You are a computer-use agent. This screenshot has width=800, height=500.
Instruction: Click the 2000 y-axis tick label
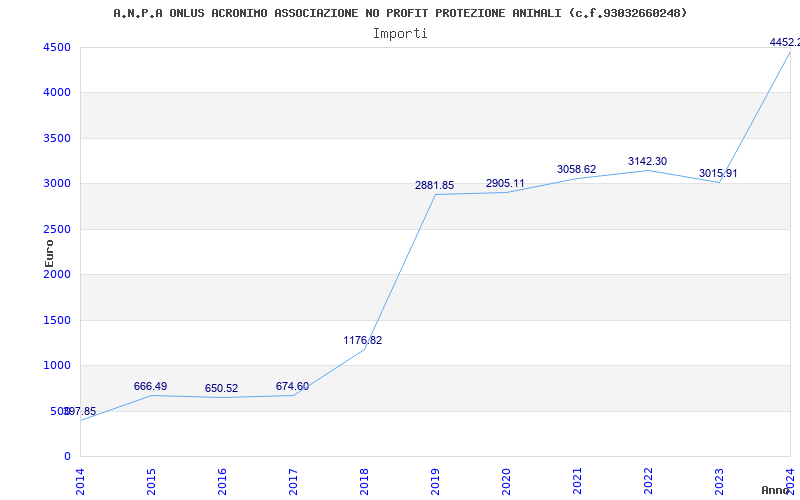(x=57, y=274)
